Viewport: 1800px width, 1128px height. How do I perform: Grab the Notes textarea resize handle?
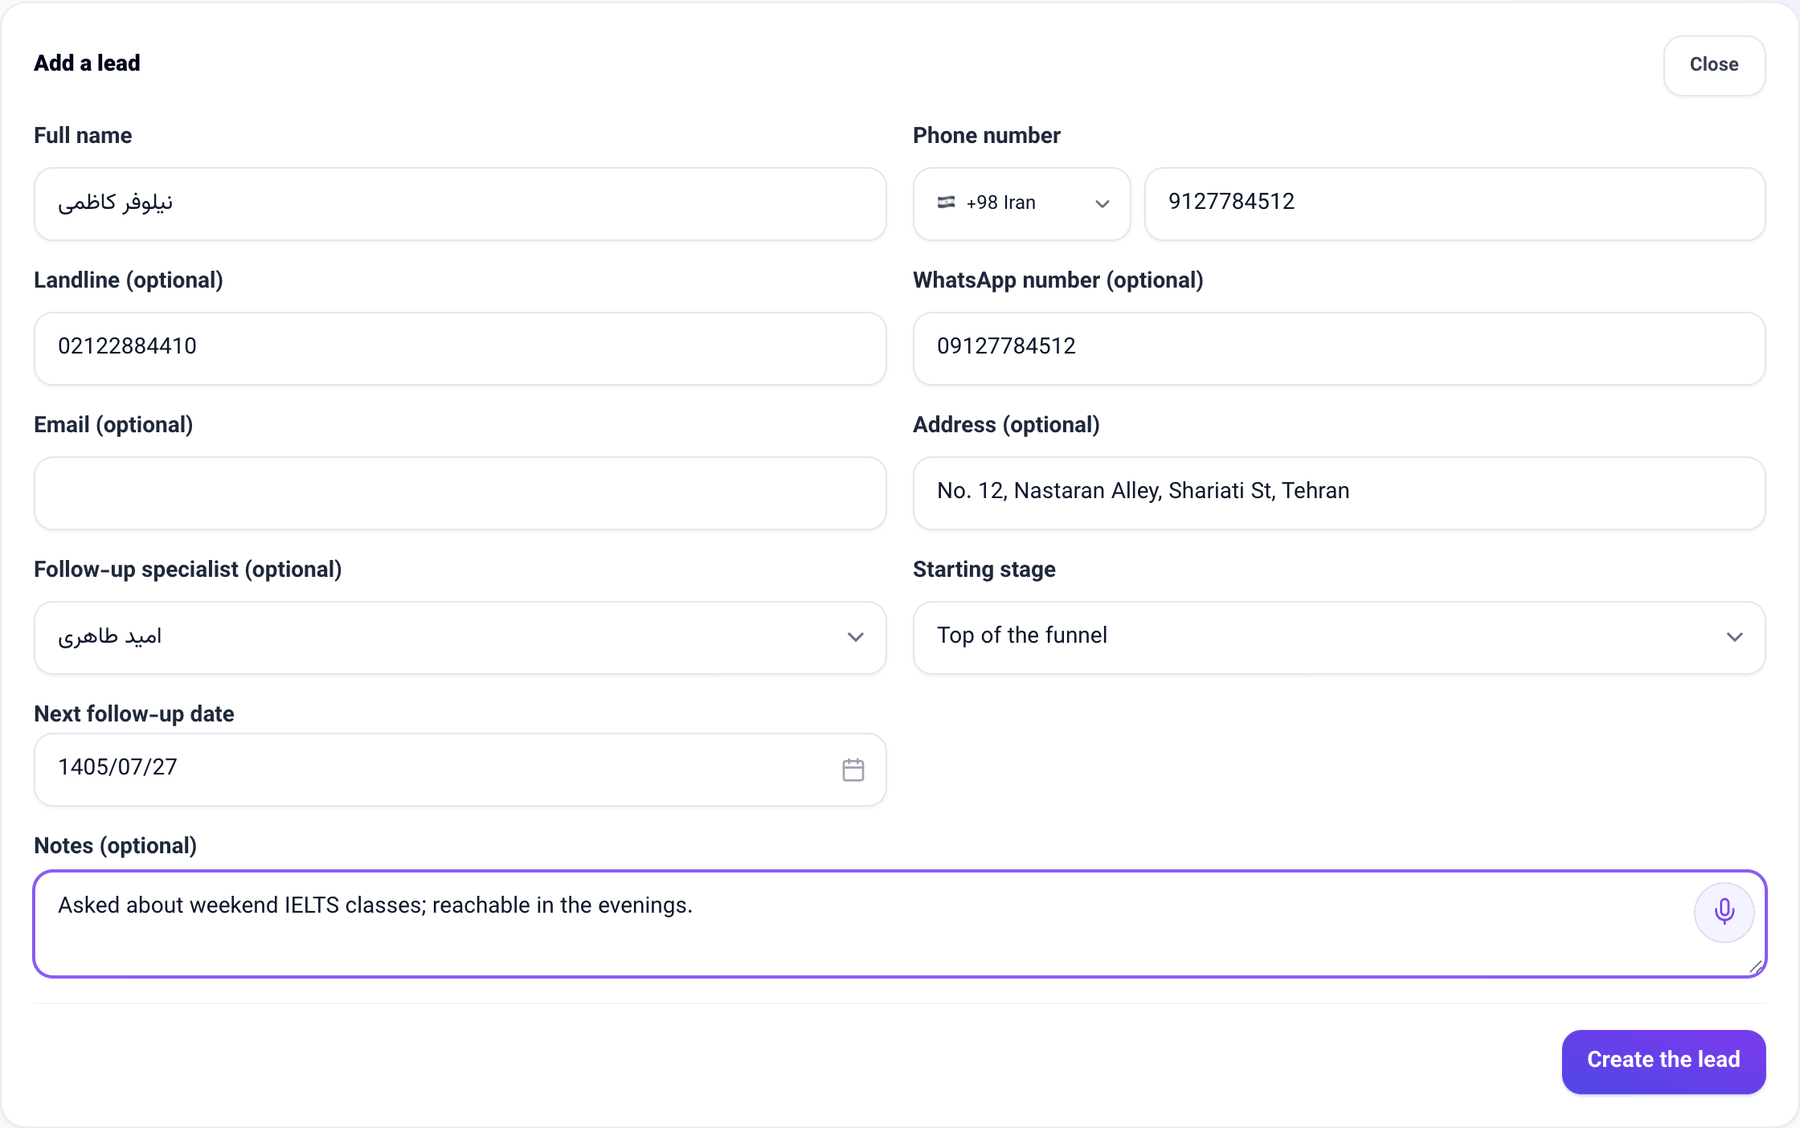coord(1756,966)
